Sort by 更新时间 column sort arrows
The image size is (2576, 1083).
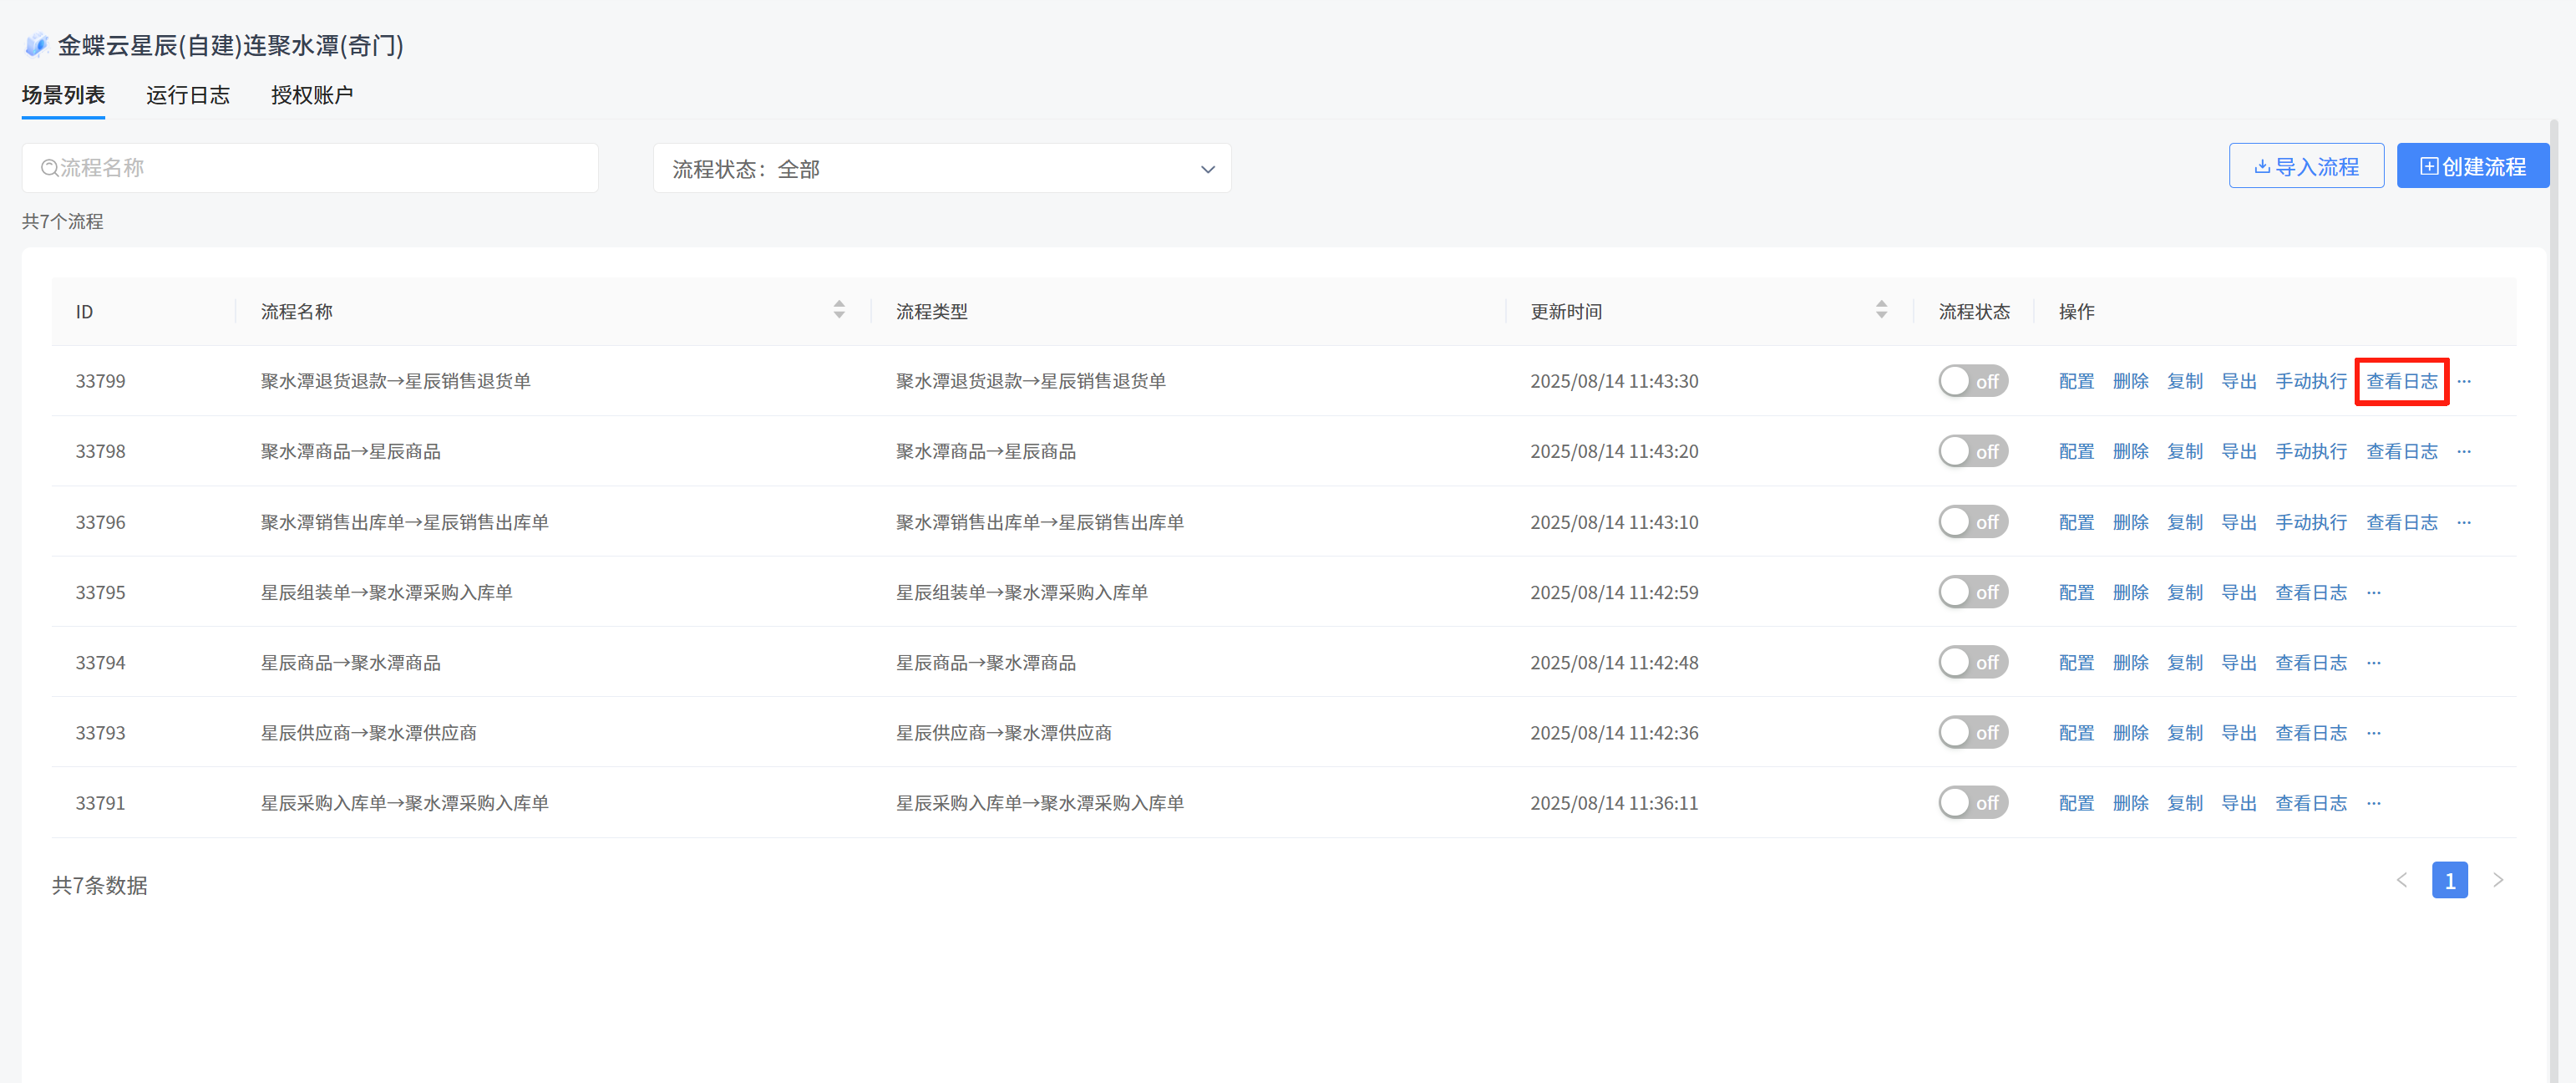click(1881, 310)
